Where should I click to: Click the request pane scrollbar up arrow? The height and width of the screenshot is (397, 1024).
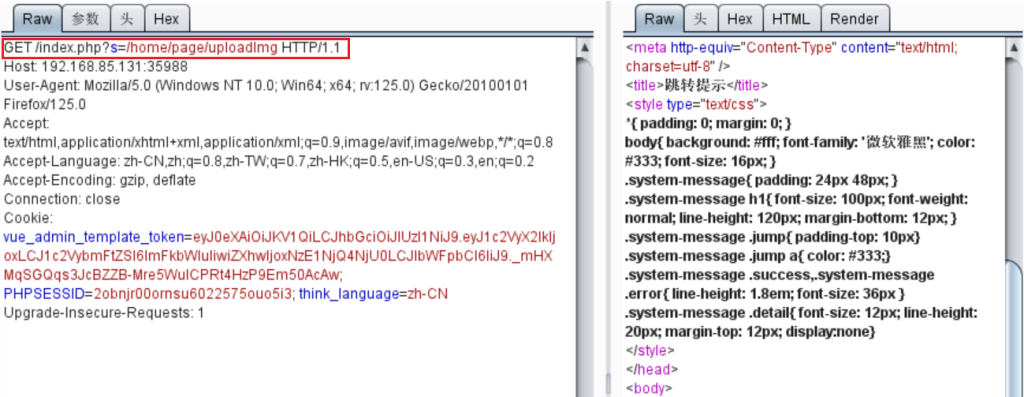[584, 48]
